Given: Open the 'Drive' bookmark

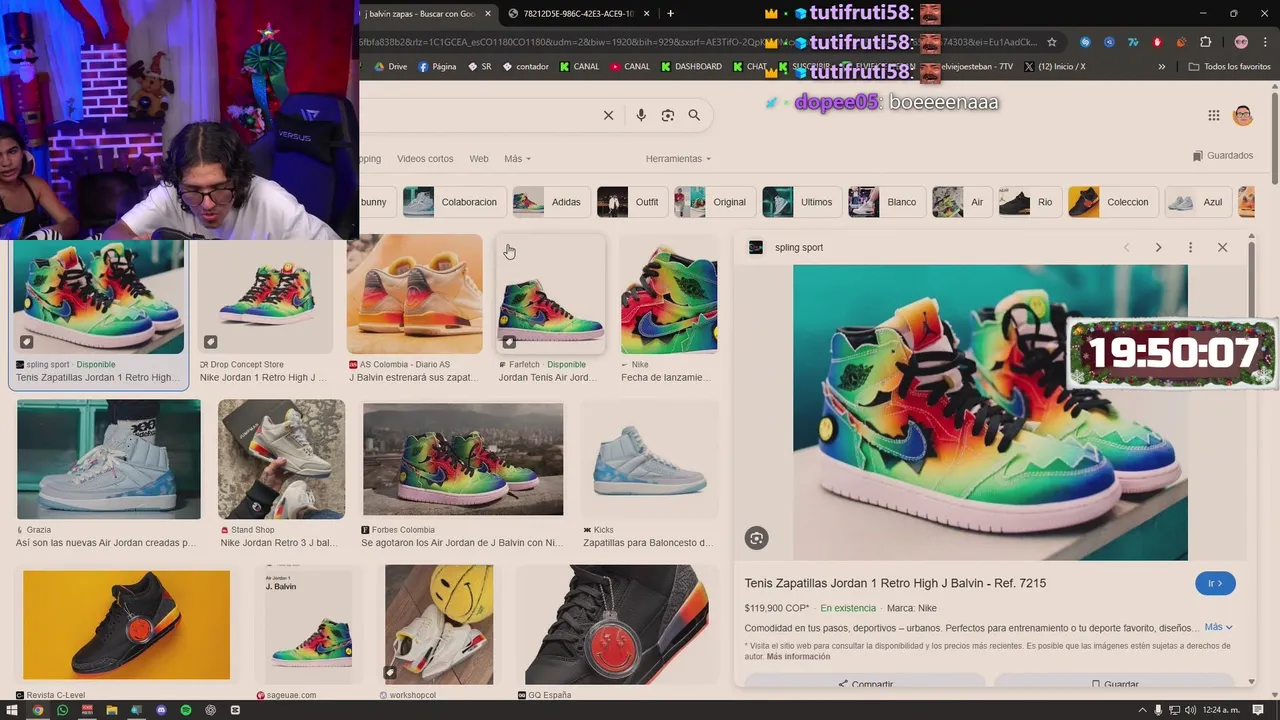Looking at the screenshot, I should click(x=391, y=67).
